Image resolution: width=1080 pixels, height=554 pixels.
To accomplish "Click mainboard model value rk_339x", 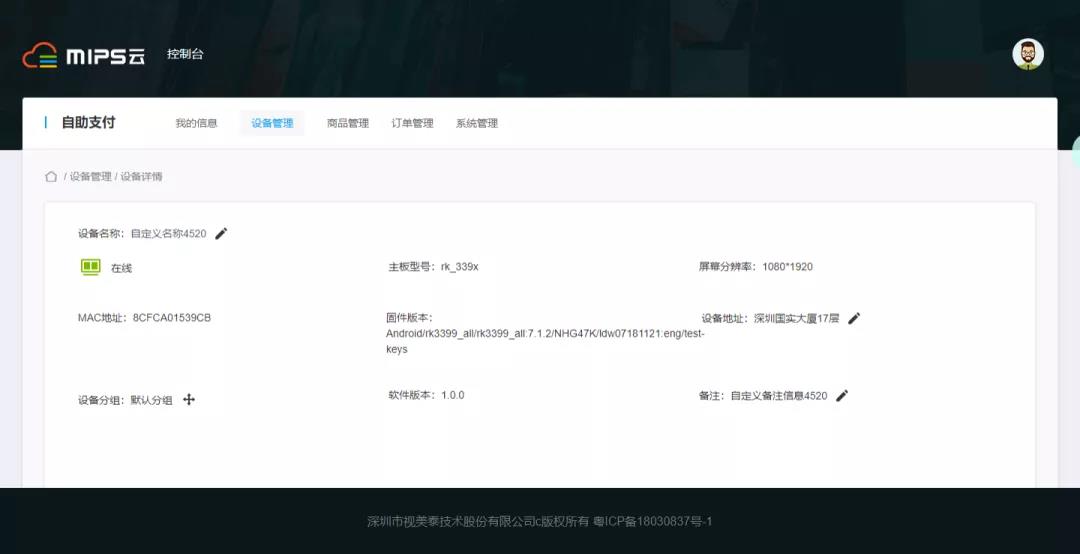I will click(x=459, y=267).
